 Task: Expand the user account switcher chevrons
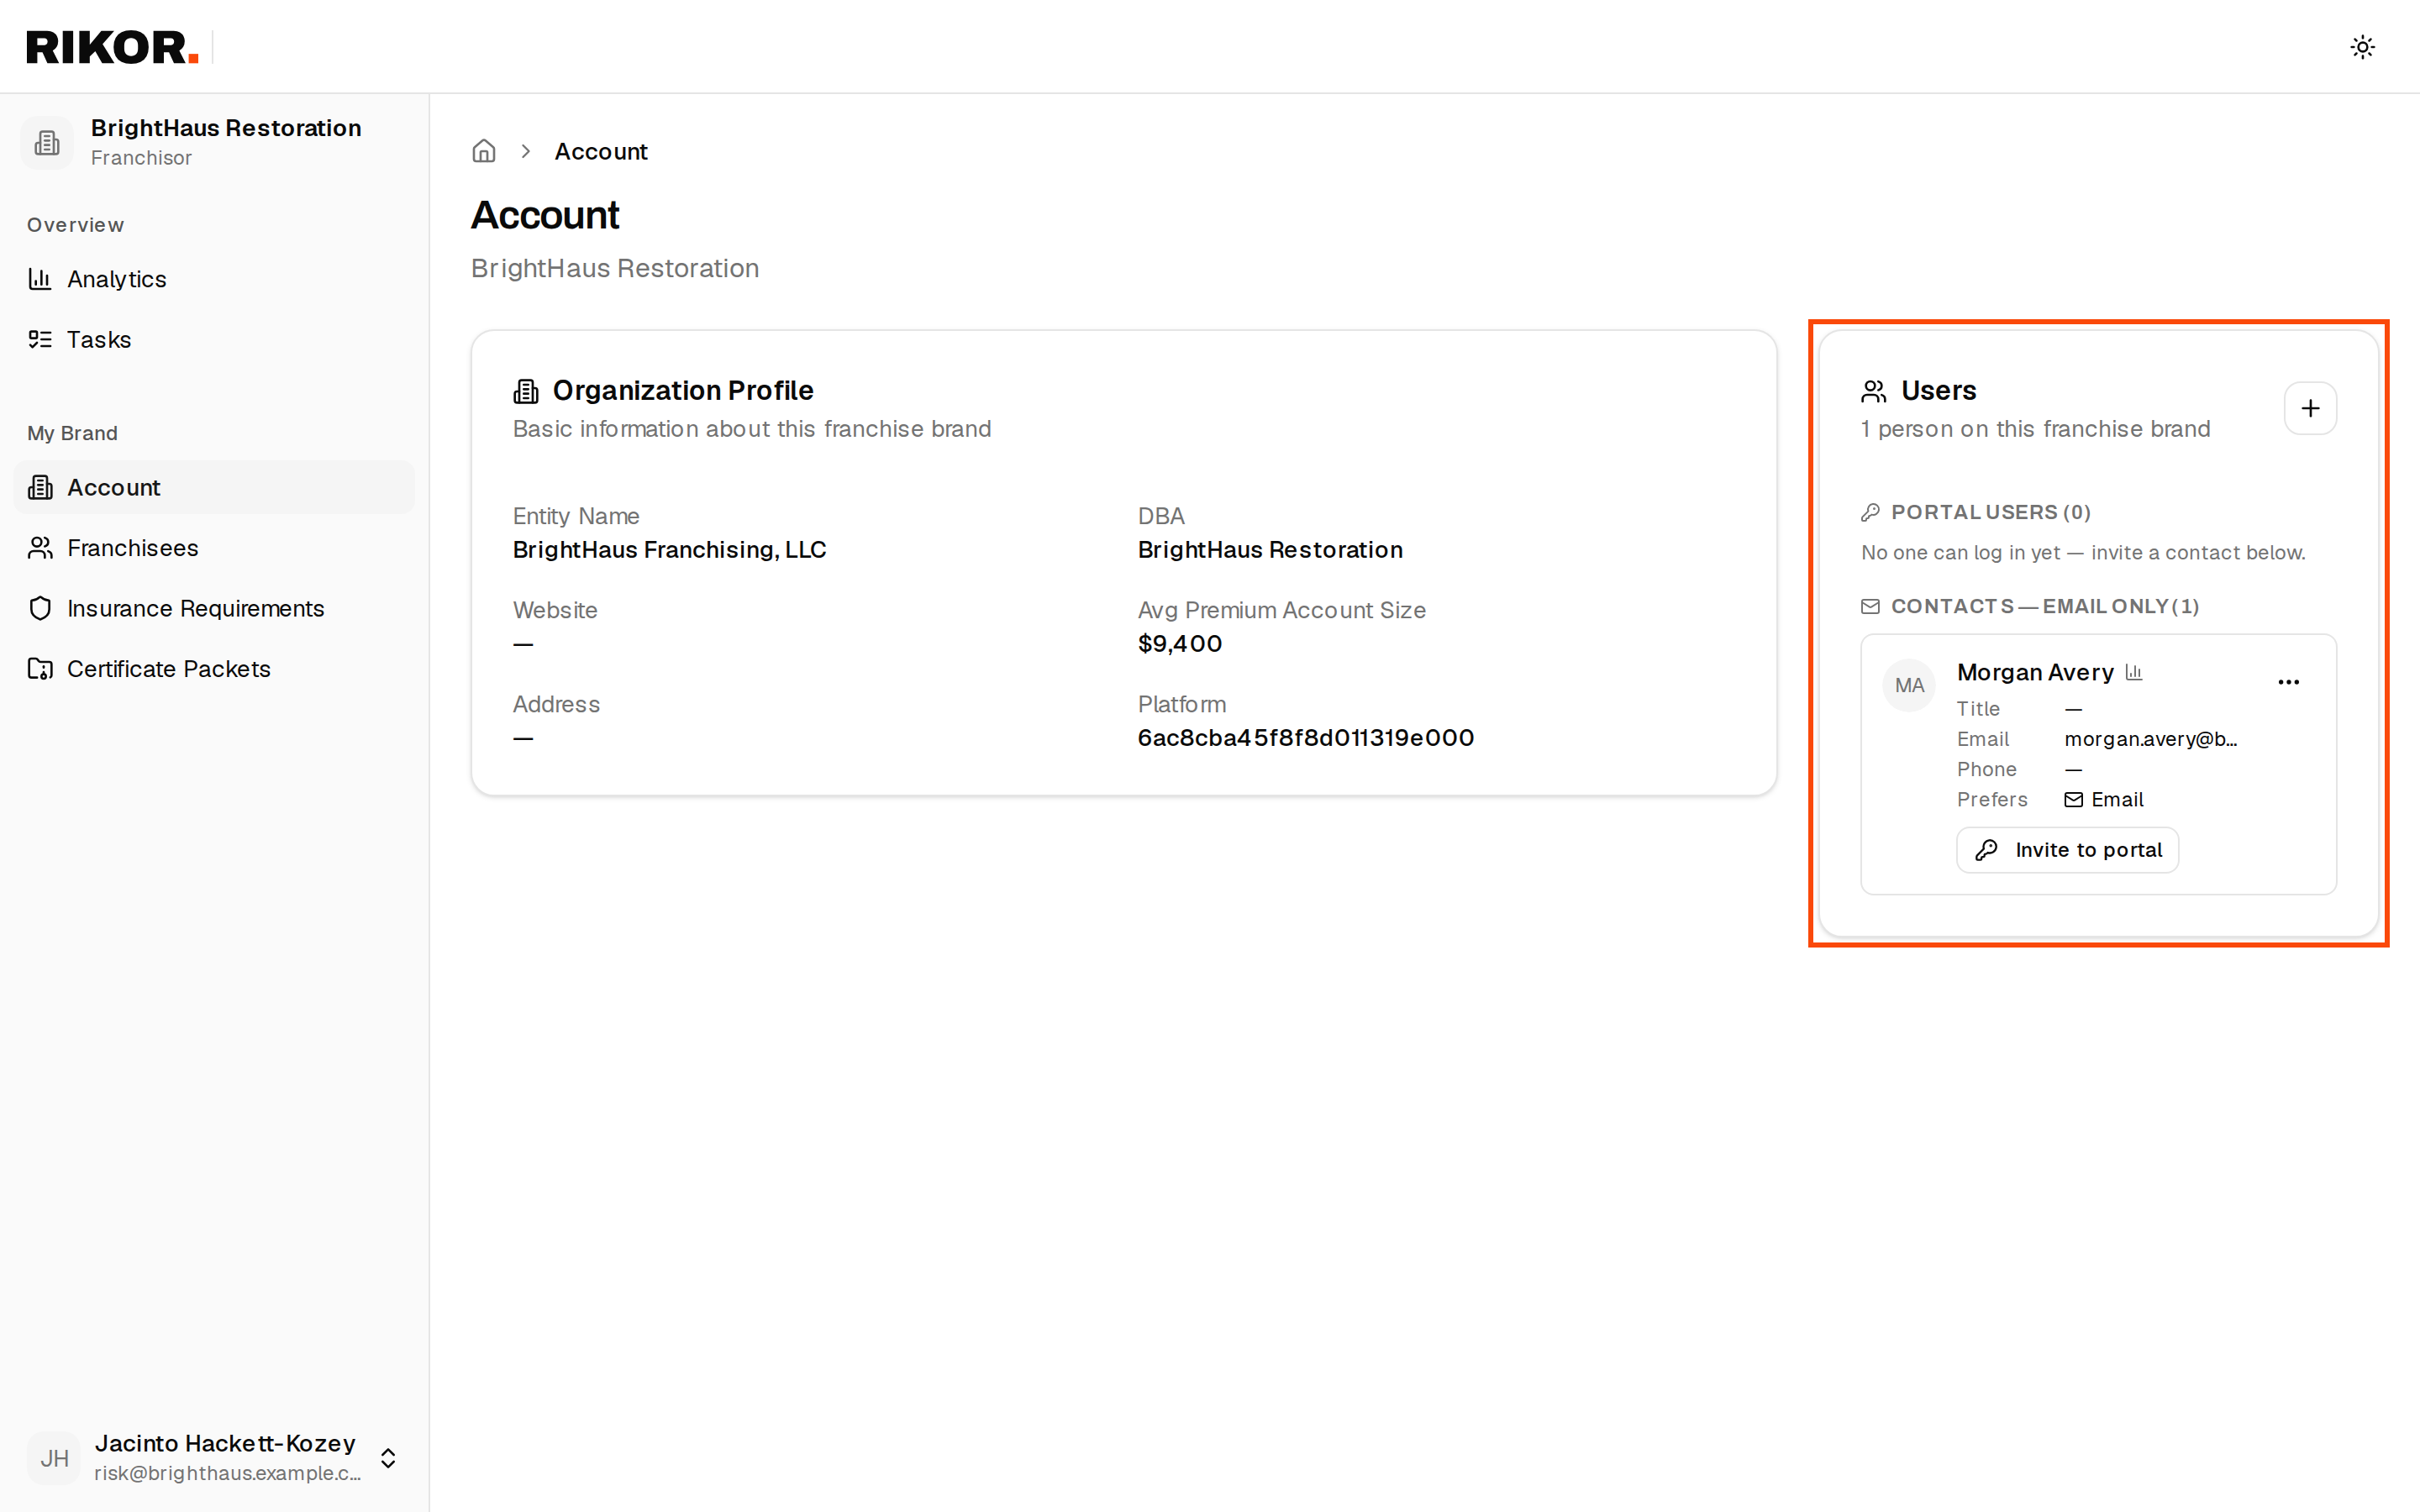[388, 1458]
